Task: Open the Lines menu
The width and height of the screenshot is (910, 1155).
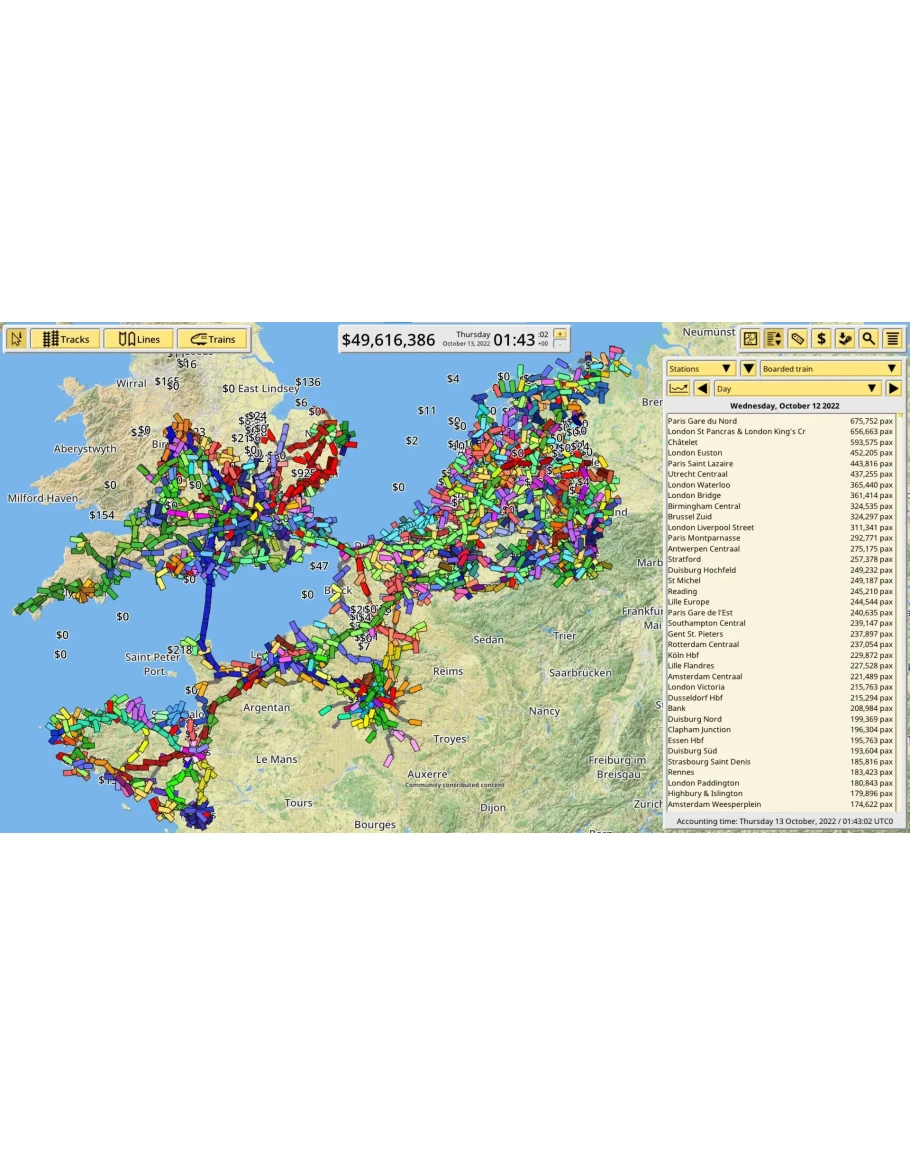Action: point(138,339)
